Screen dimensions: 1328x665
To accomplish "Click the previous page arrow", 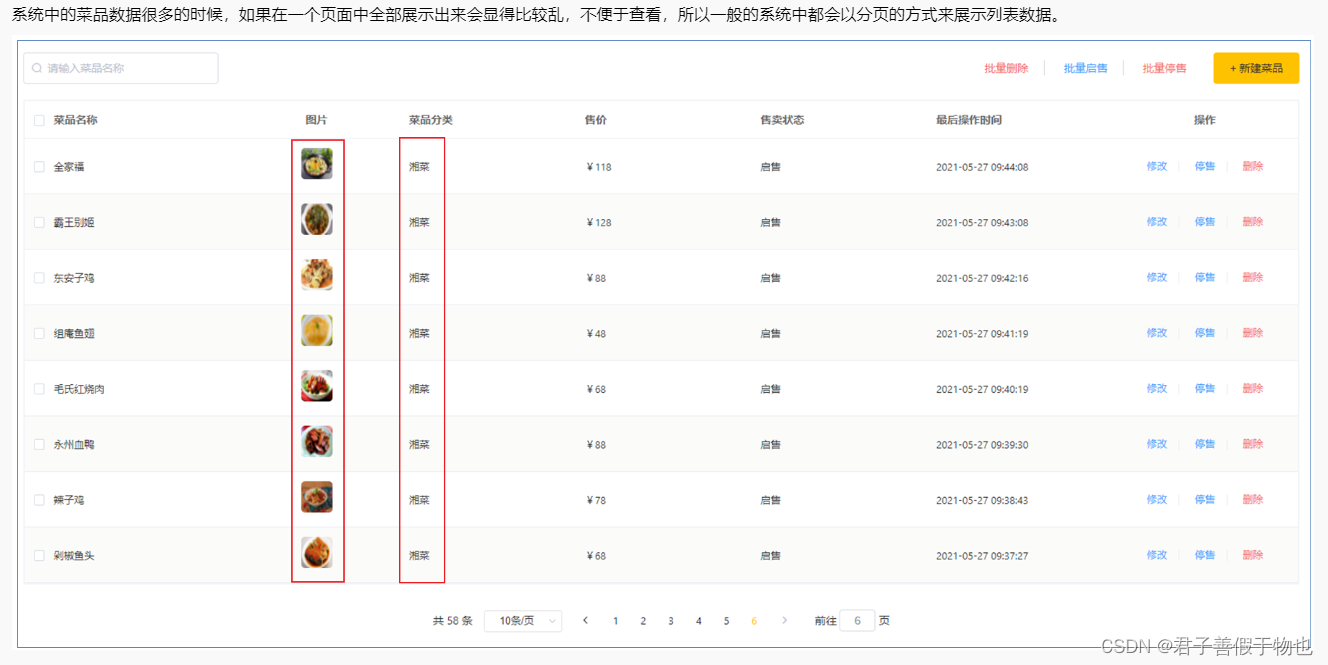I will tap(585, 620).
